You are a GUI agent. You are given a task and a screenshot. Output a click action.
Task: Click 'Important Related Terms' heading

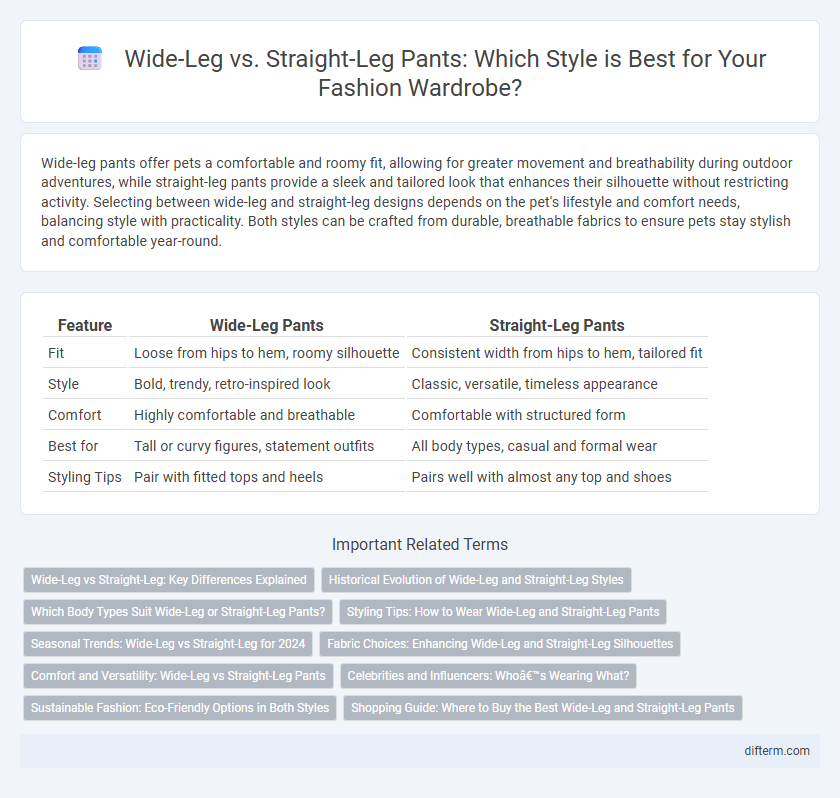(420, 544)
